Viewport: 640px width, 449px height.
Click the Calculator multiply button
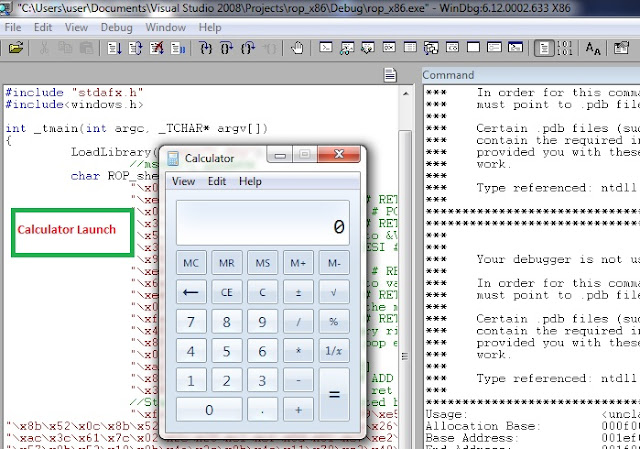[298, 351]
